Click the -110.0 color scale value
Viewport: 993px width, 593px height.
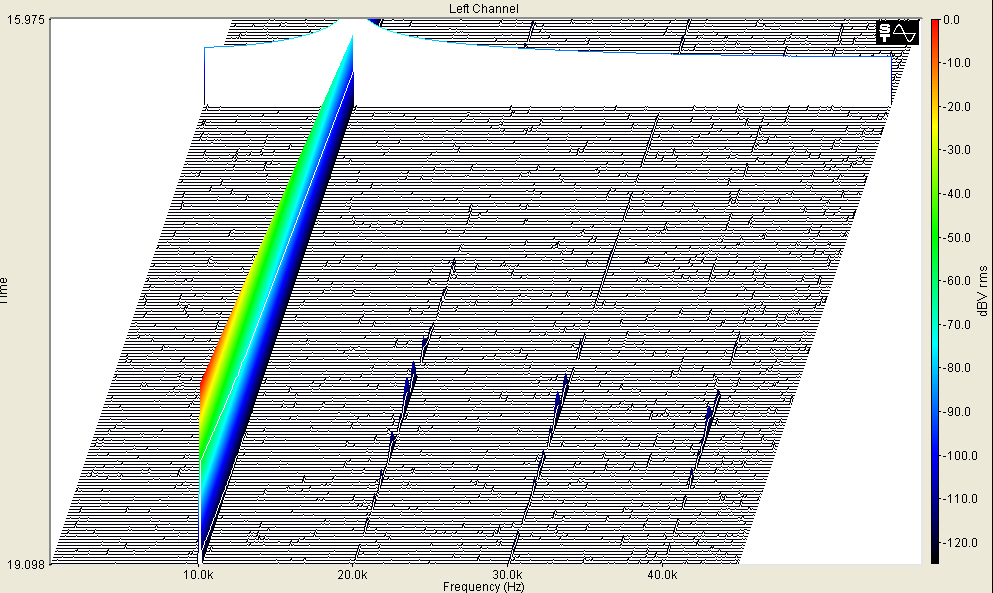959,499
